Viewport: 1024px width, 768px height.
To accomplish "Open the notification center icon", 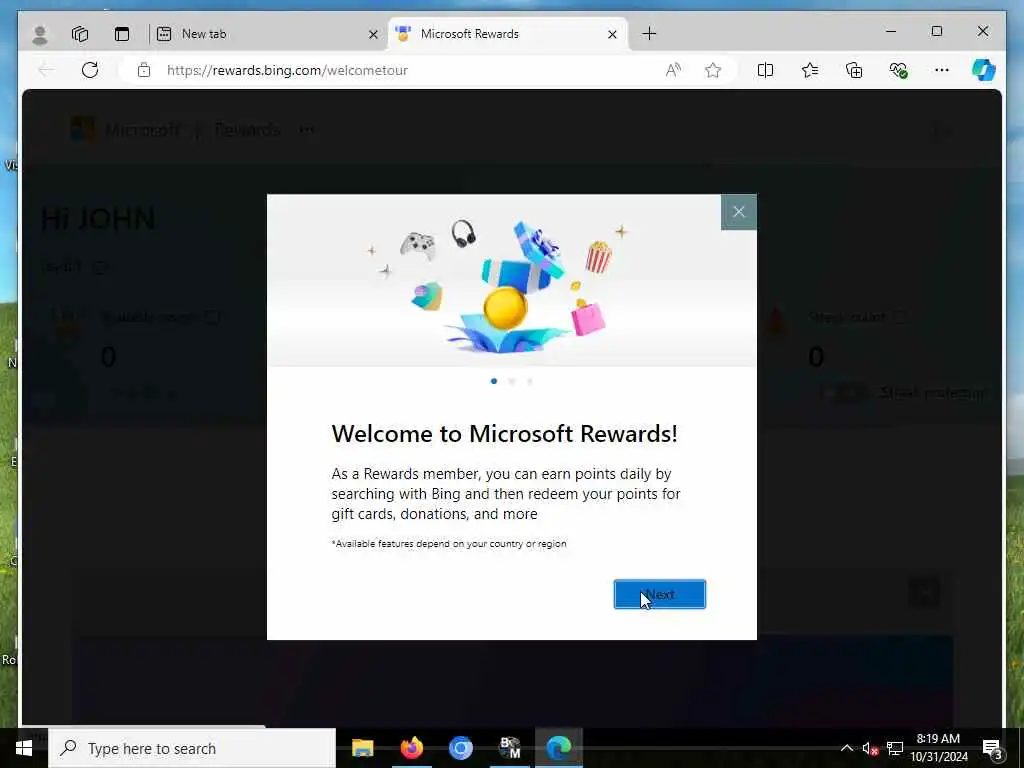I will point(992,748).
